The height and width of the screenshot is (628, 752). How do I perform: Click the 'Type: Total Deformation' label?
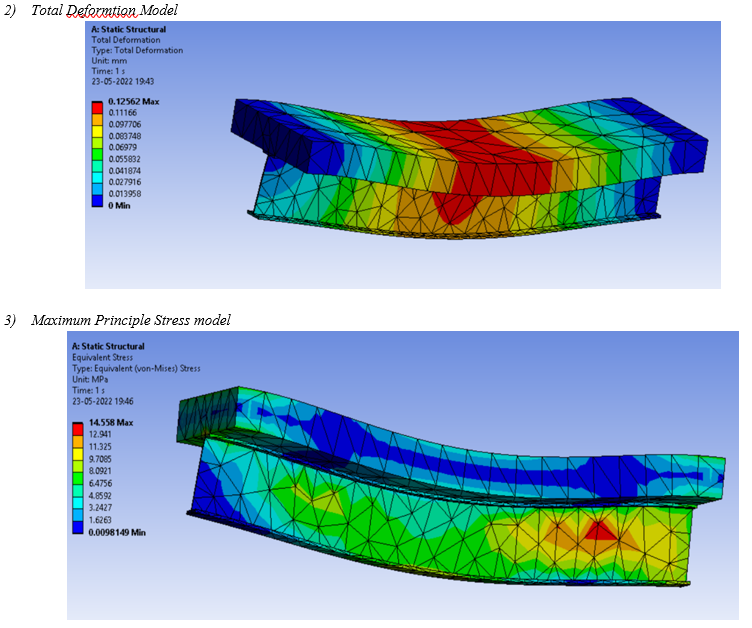tap(137, 50)
